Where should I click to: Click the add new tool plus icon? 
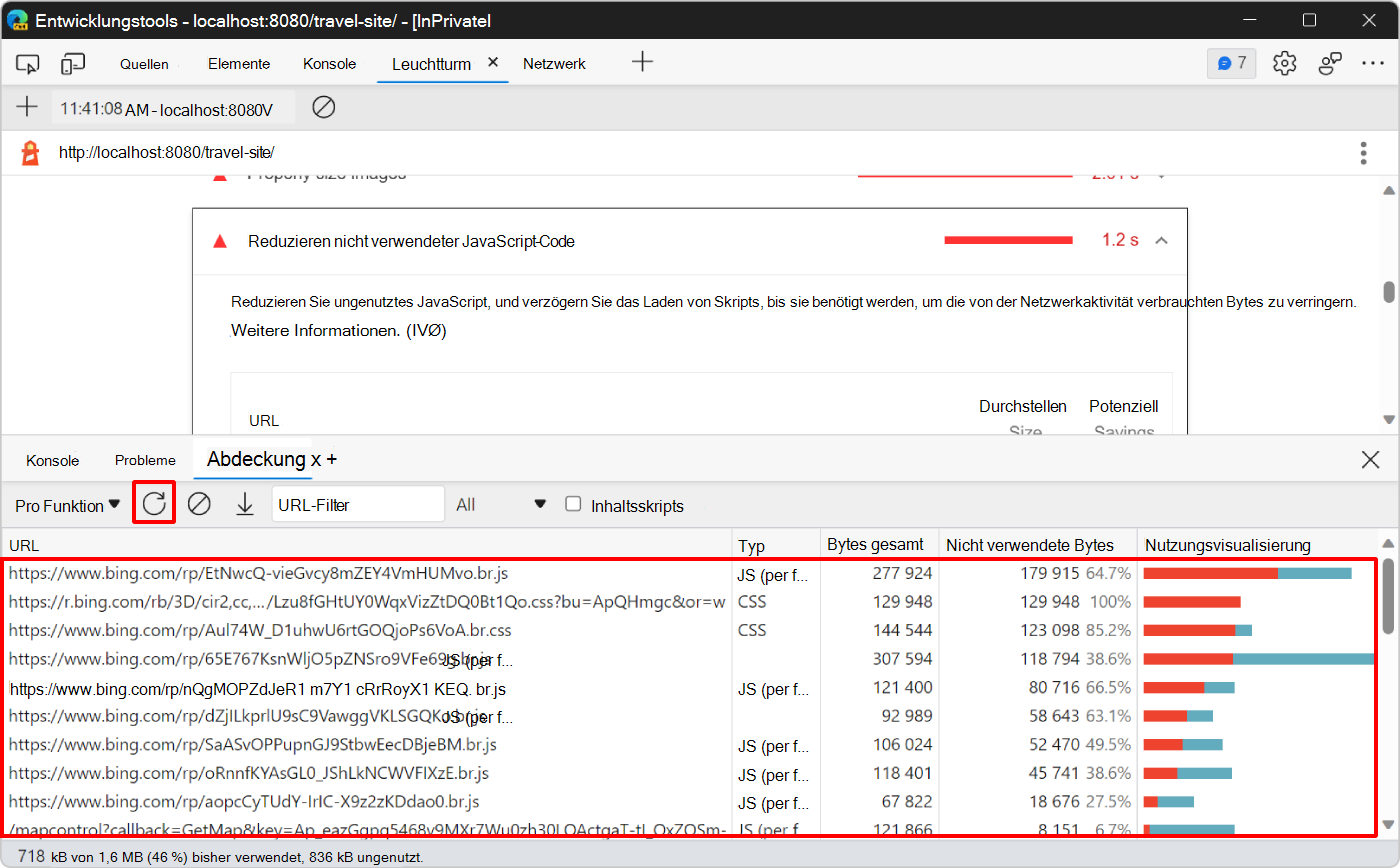tap(642, 62)
